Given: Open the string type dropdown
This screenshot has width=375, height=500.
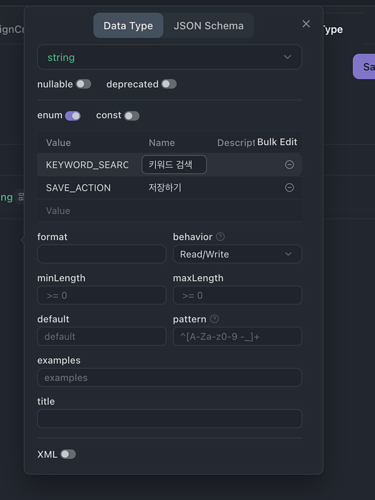Looking at the screenshot, I should (169, 57).
